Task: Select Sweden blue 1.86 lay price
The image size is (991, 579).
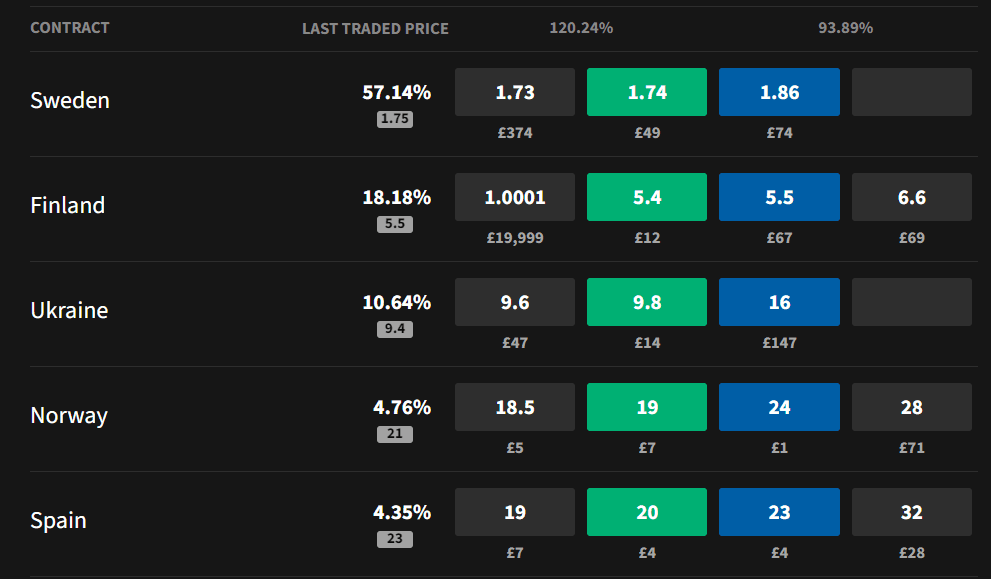Action: tap(779, 93)
